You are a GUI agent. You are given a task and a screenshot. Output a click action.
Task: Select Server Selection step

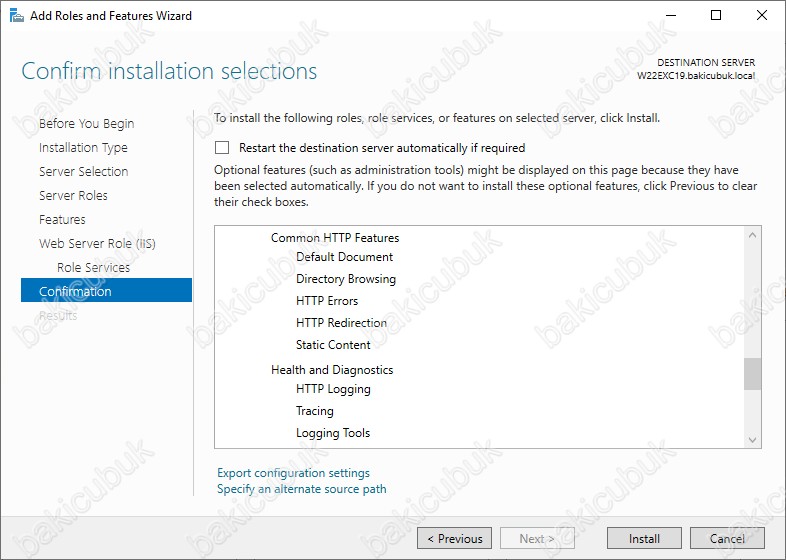coord(84,171)
